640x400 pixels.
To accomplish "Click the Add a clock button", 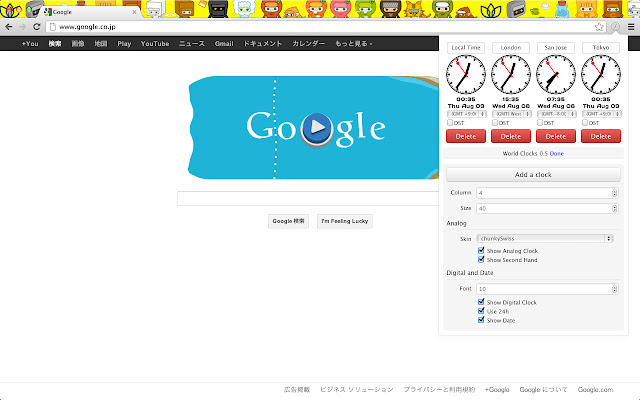I will tap(533, 174).
